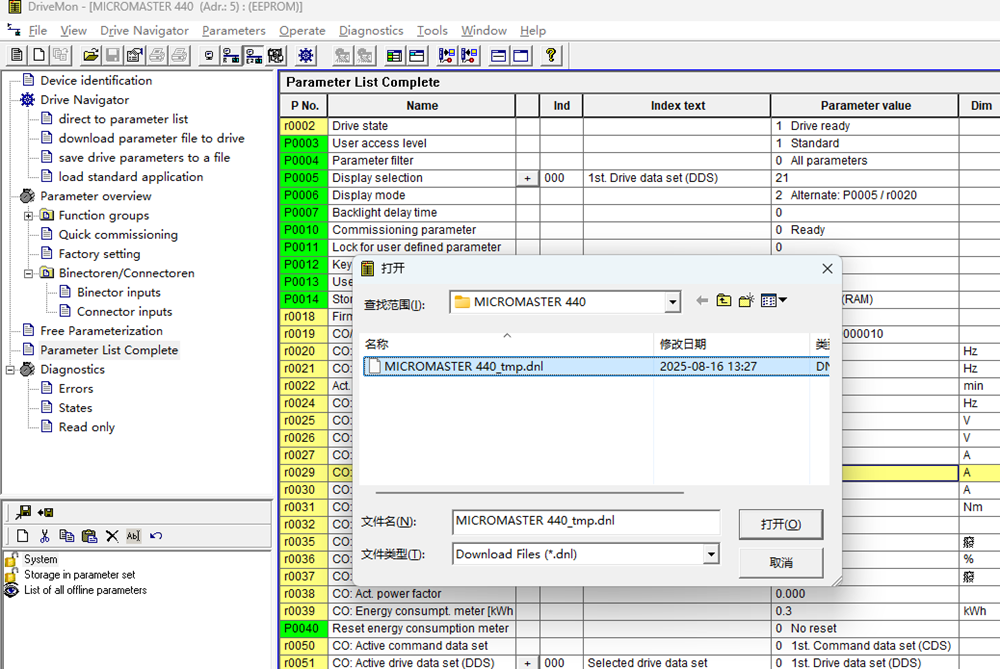Select 'load standard application' tree item

[x=131, y=177]
